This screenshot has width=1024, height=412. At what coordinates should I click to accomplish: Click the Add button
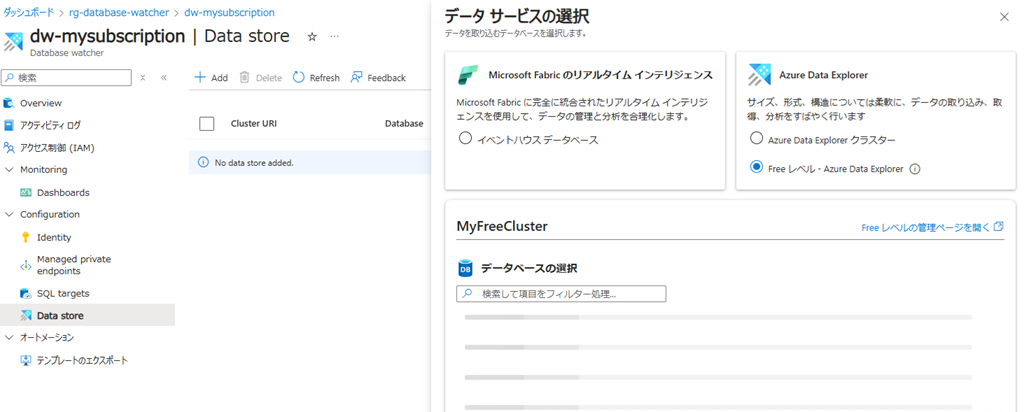click(x=212, y=78)
